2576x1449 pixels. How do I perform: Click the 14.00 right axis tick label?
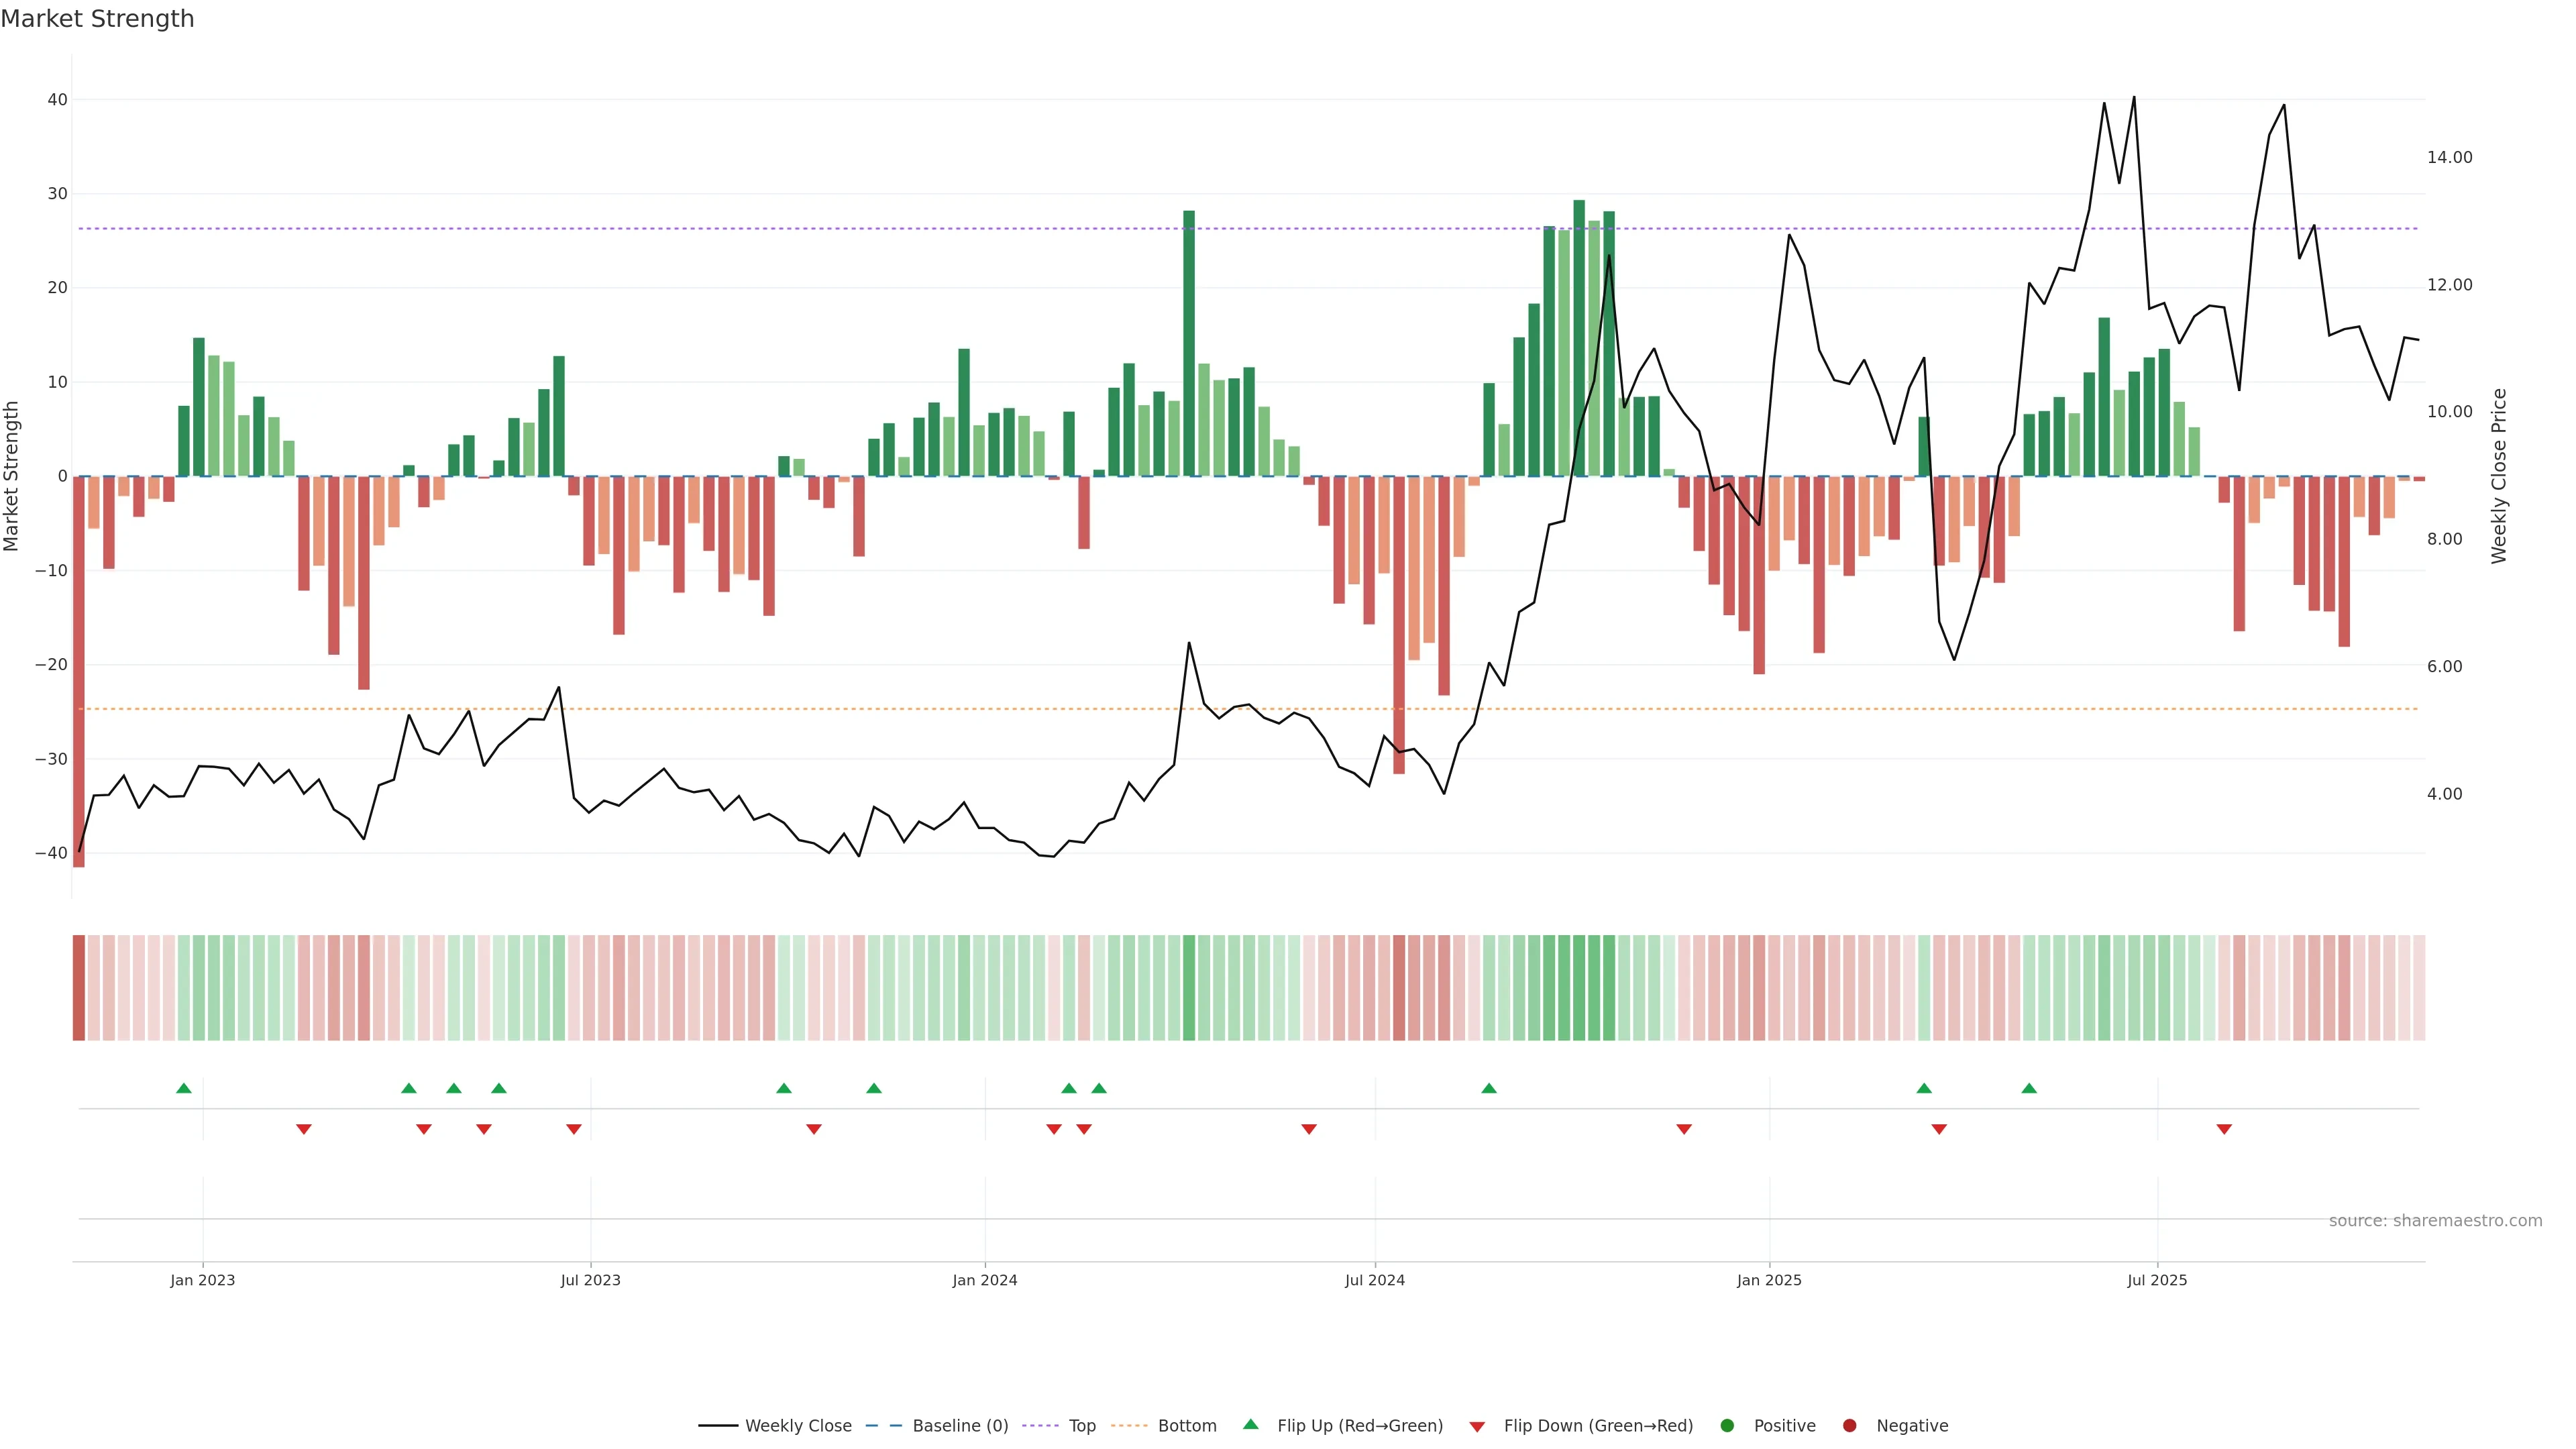[x=2449, y=157]
